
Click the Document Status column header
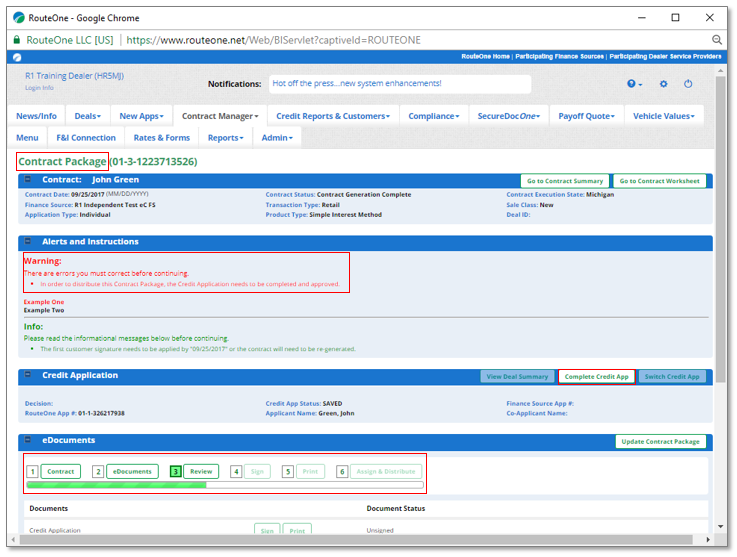(x=395, y=508)
